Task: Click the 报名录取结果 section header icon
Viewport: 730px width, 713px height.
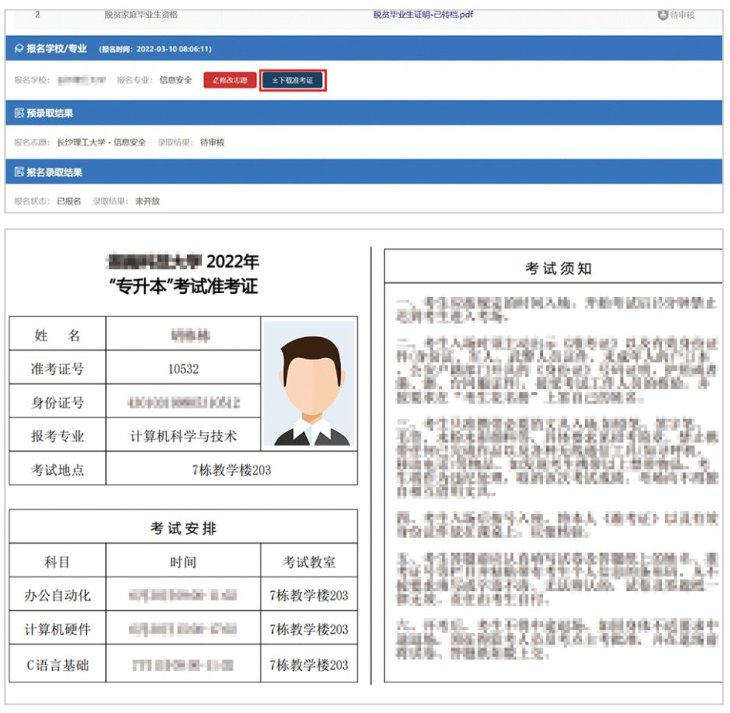Action: point(19,172)
